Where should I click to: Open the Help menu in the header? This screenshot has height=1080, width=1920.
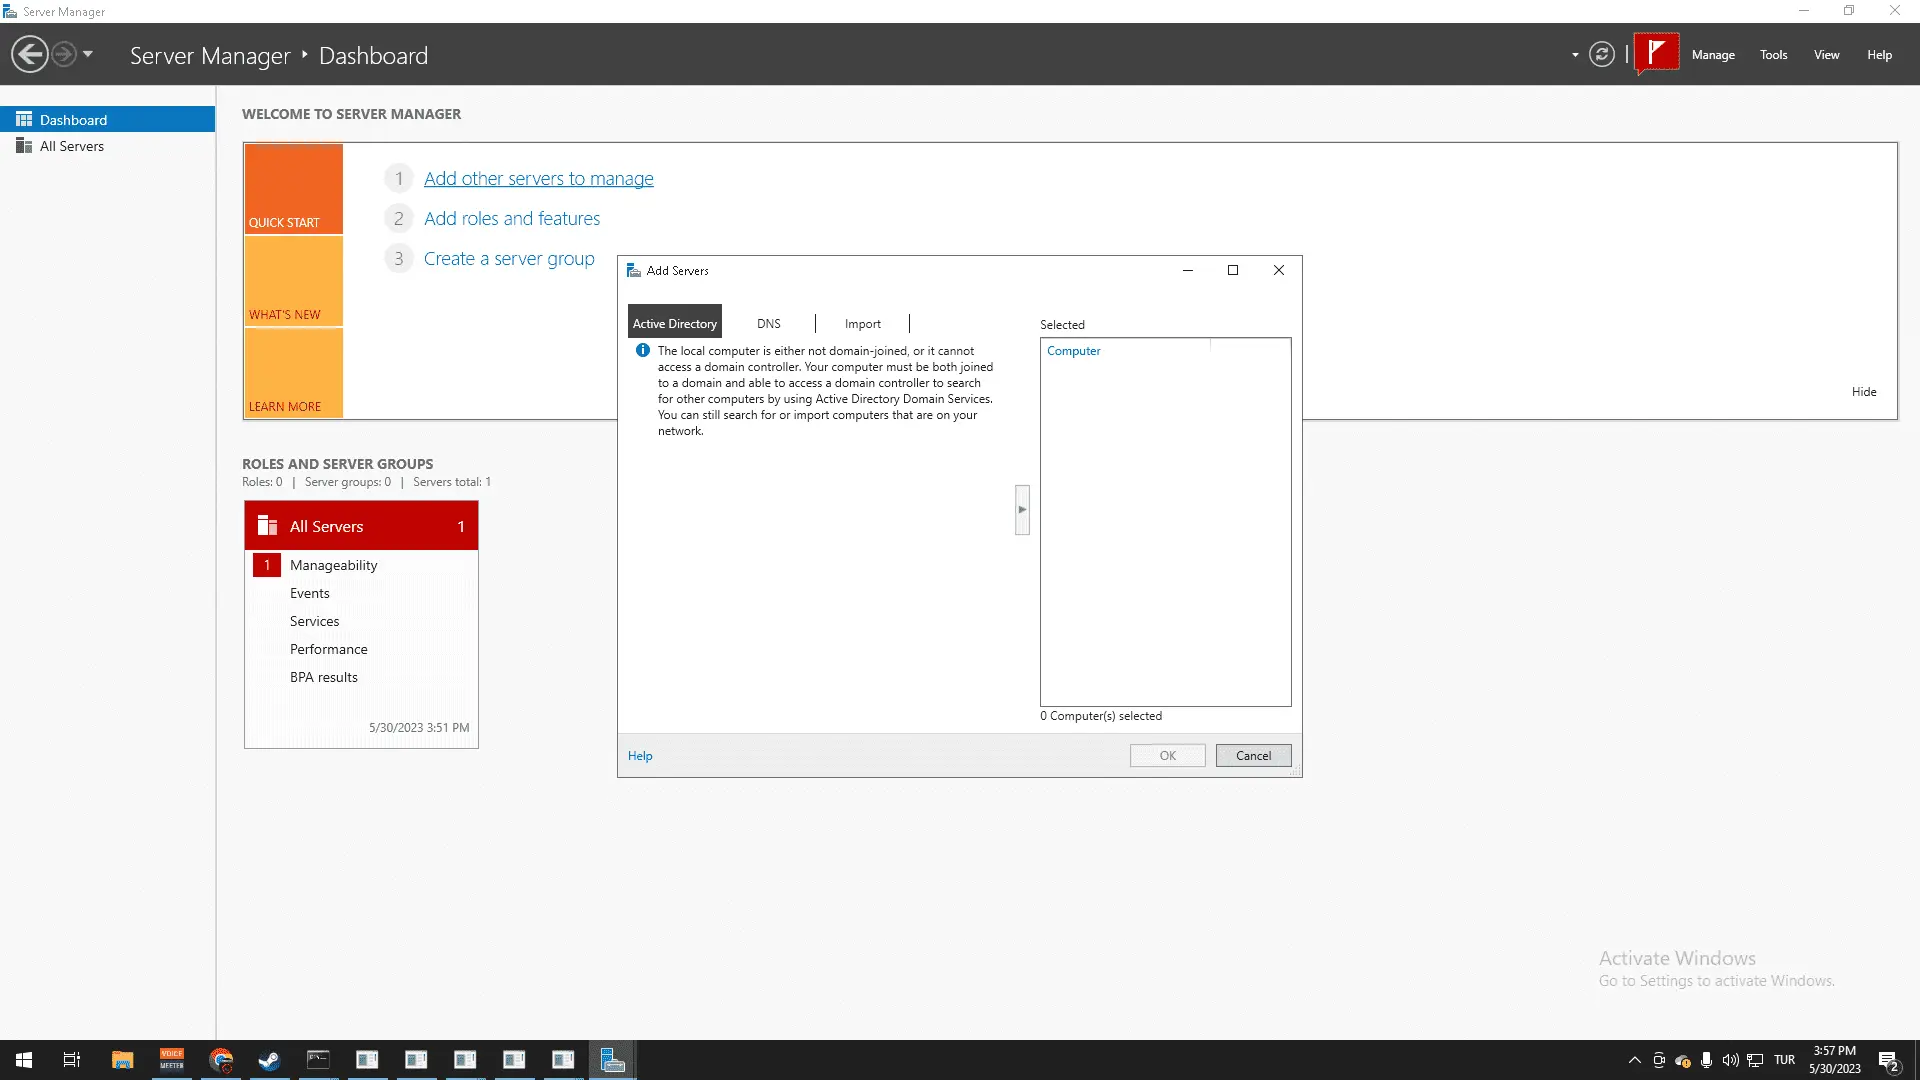coord(1879,55)
